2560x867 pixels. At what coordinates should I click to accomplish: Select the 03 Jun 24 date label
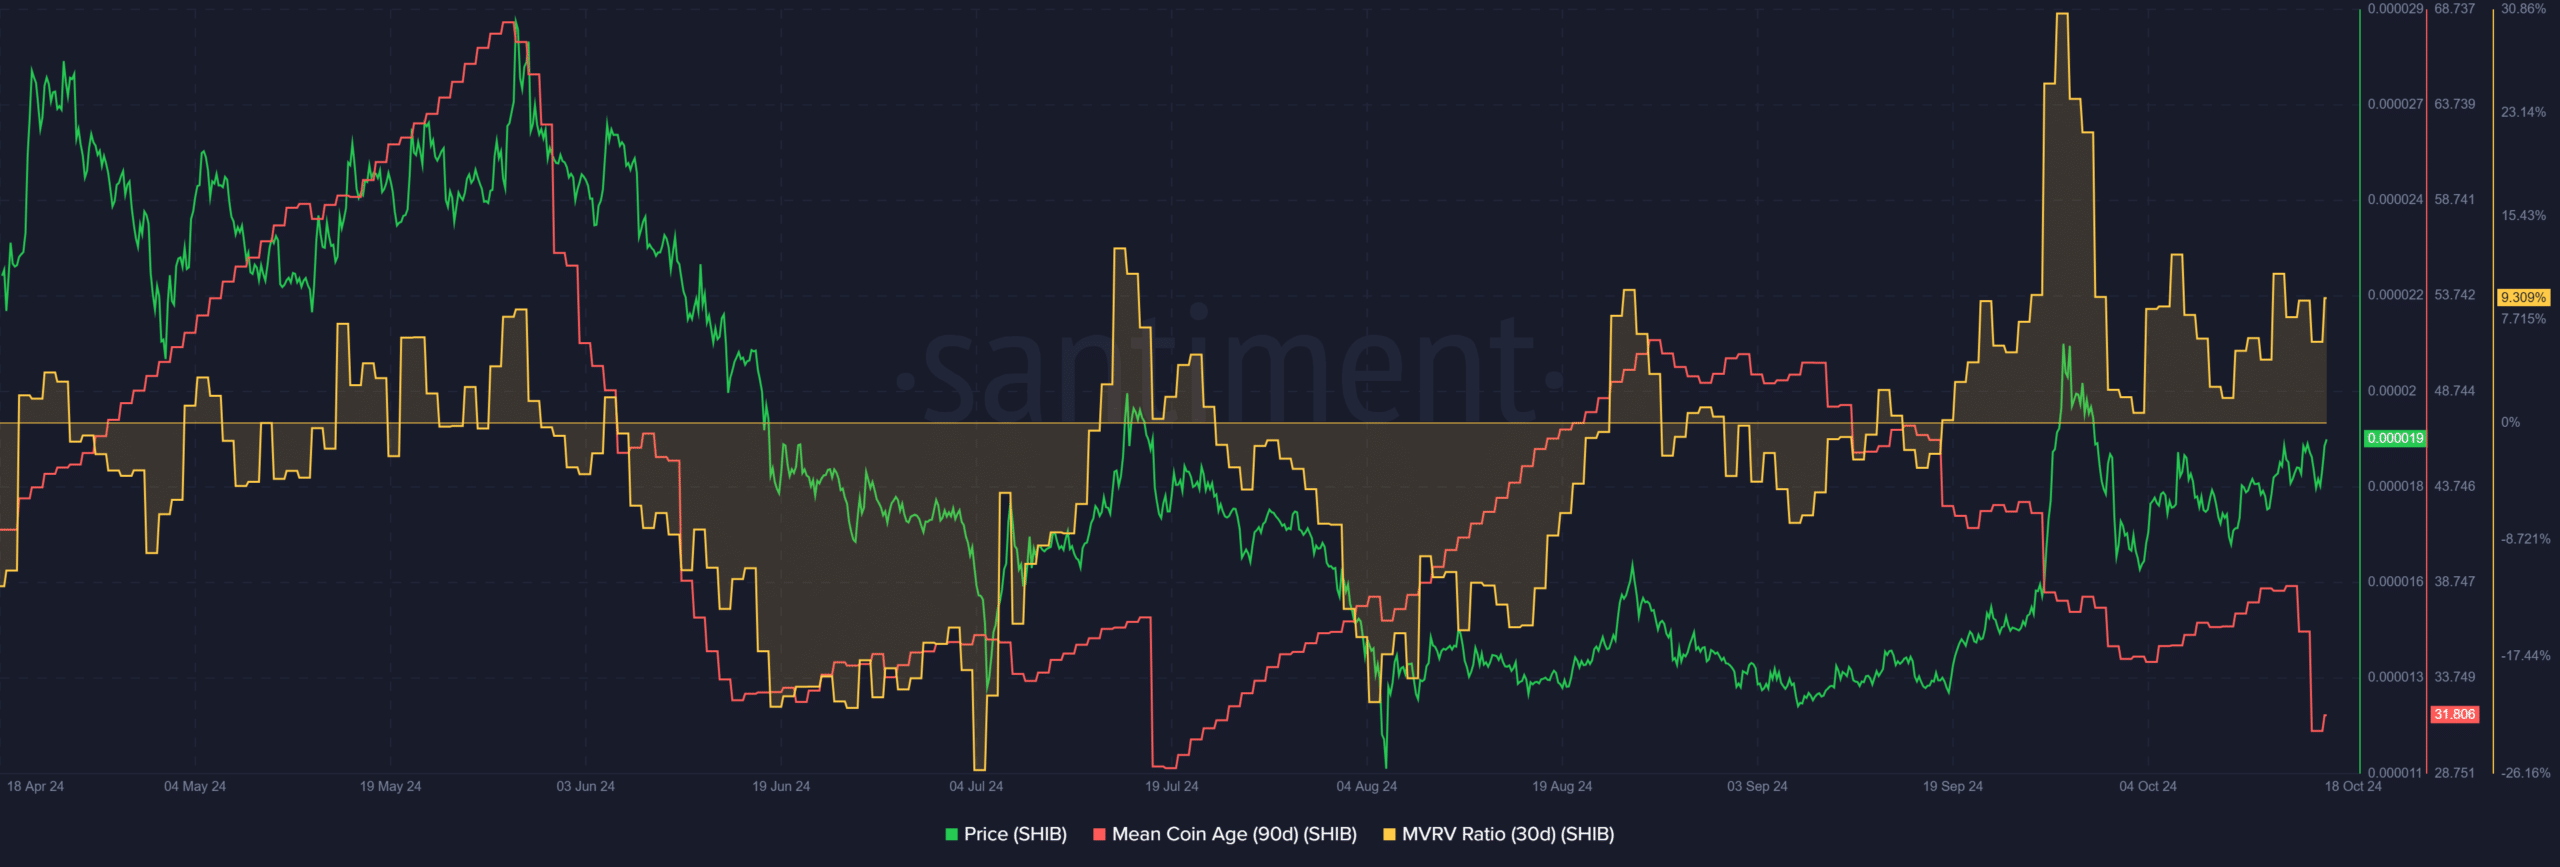pyautogui.click(x=586, y=786)
